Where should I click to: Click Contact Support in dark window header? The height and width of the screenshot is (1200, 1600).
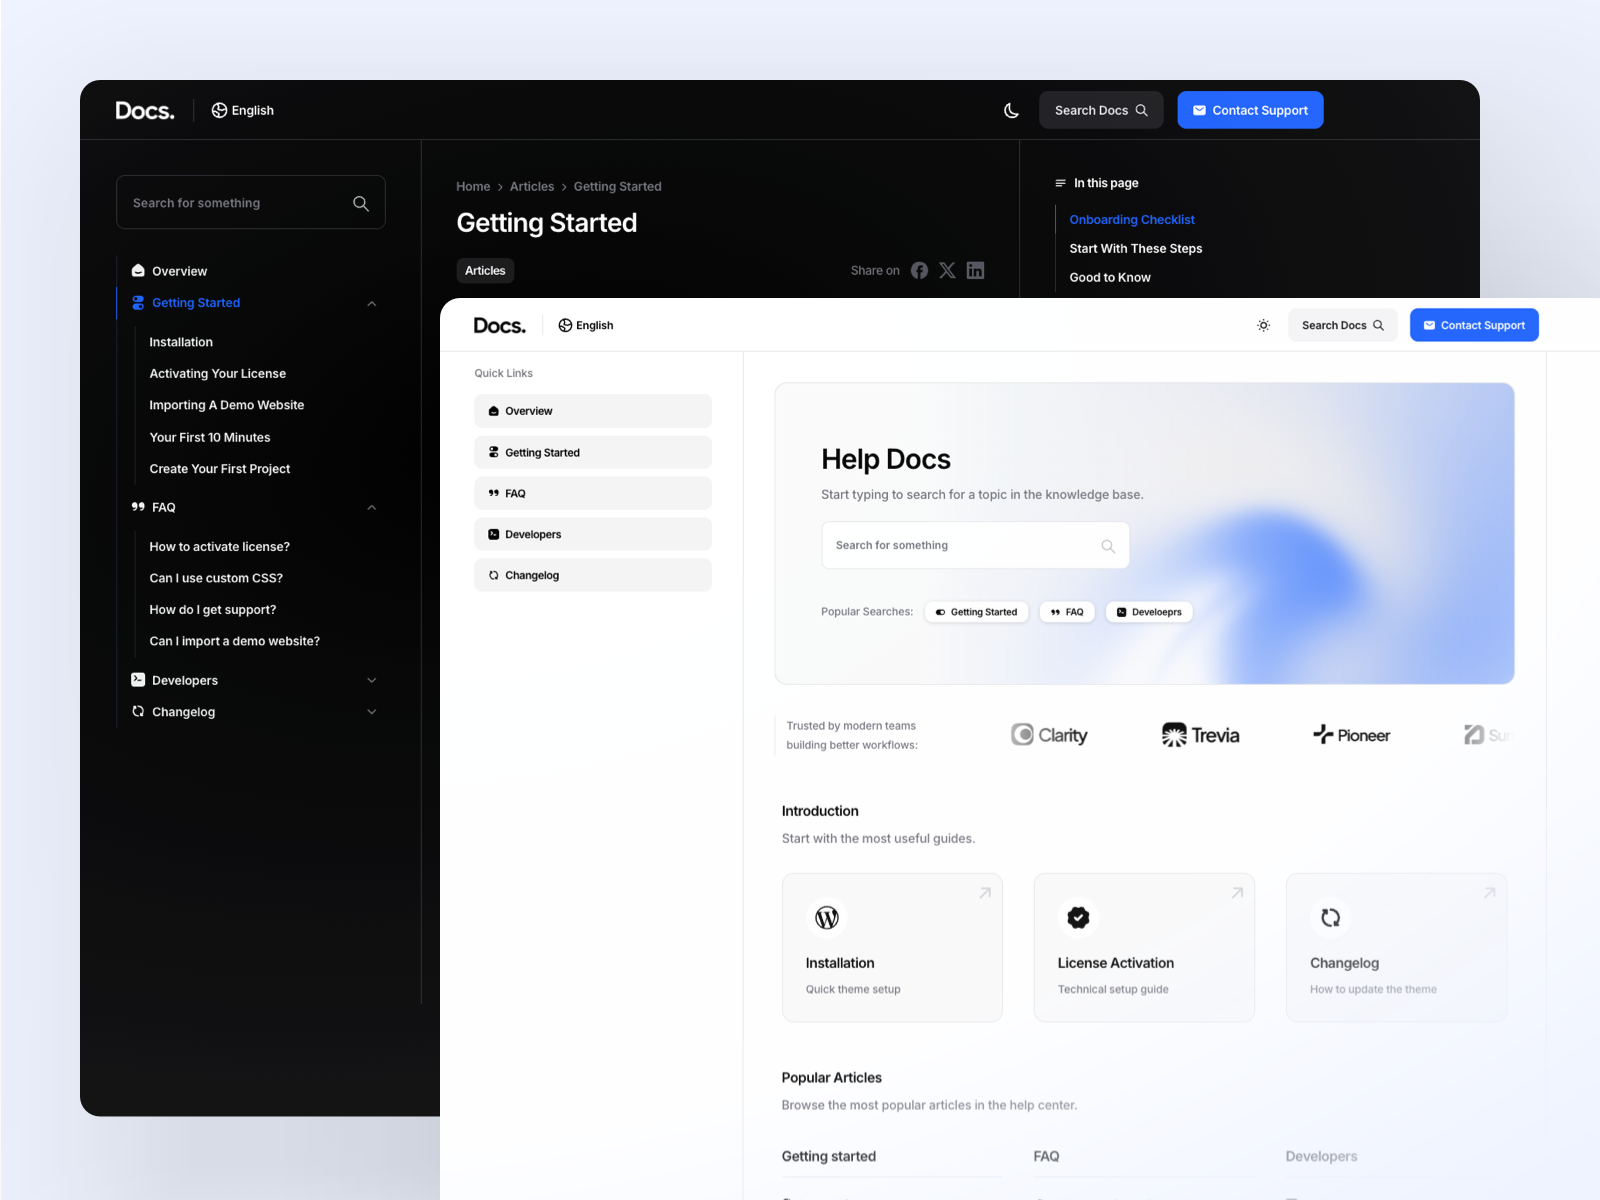pyautogui.click(x=1250, y=110)
